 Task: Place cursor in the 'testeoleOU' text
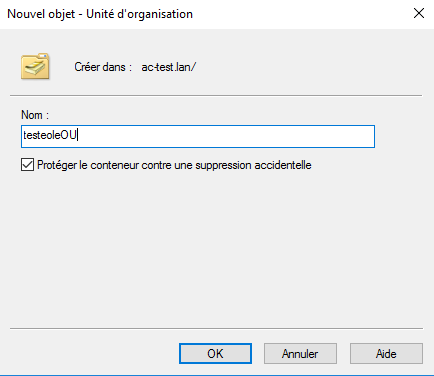click(x=50, y=135)
